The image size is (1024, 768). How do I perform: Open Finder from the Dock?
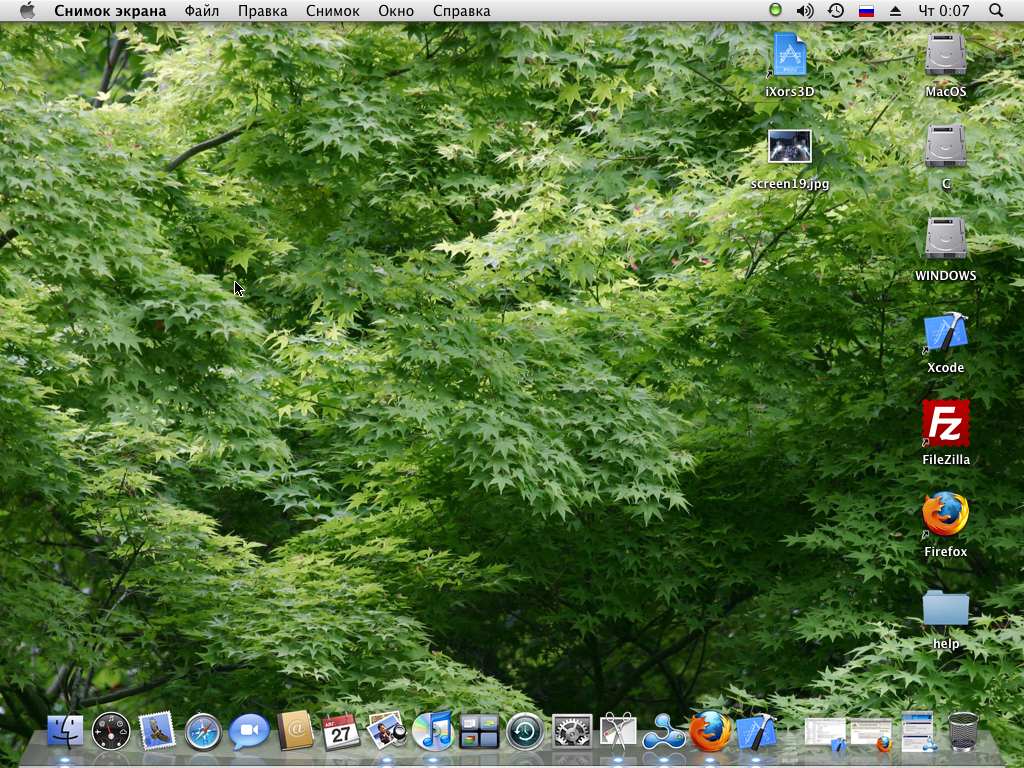coord(65,732)
